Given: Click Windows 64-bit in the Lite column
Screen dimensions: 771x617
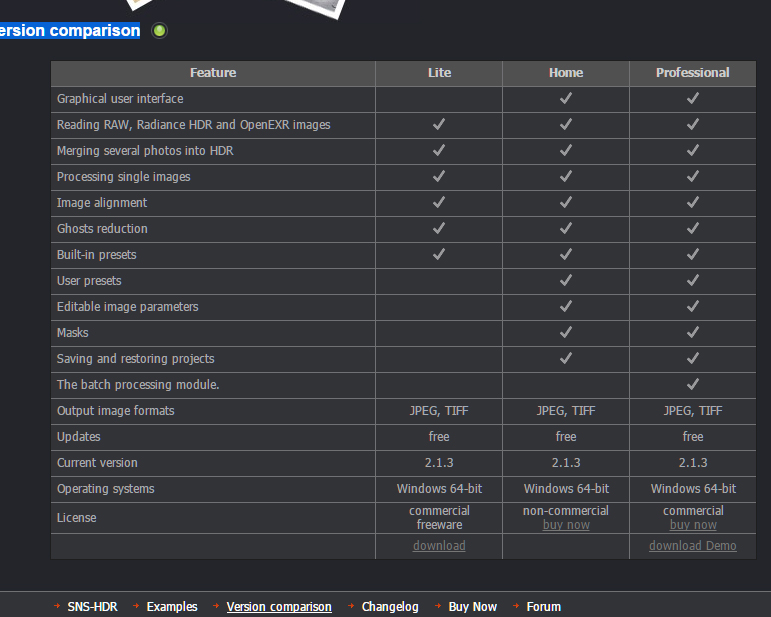Looking at the screenshot, I should (439, 489).
